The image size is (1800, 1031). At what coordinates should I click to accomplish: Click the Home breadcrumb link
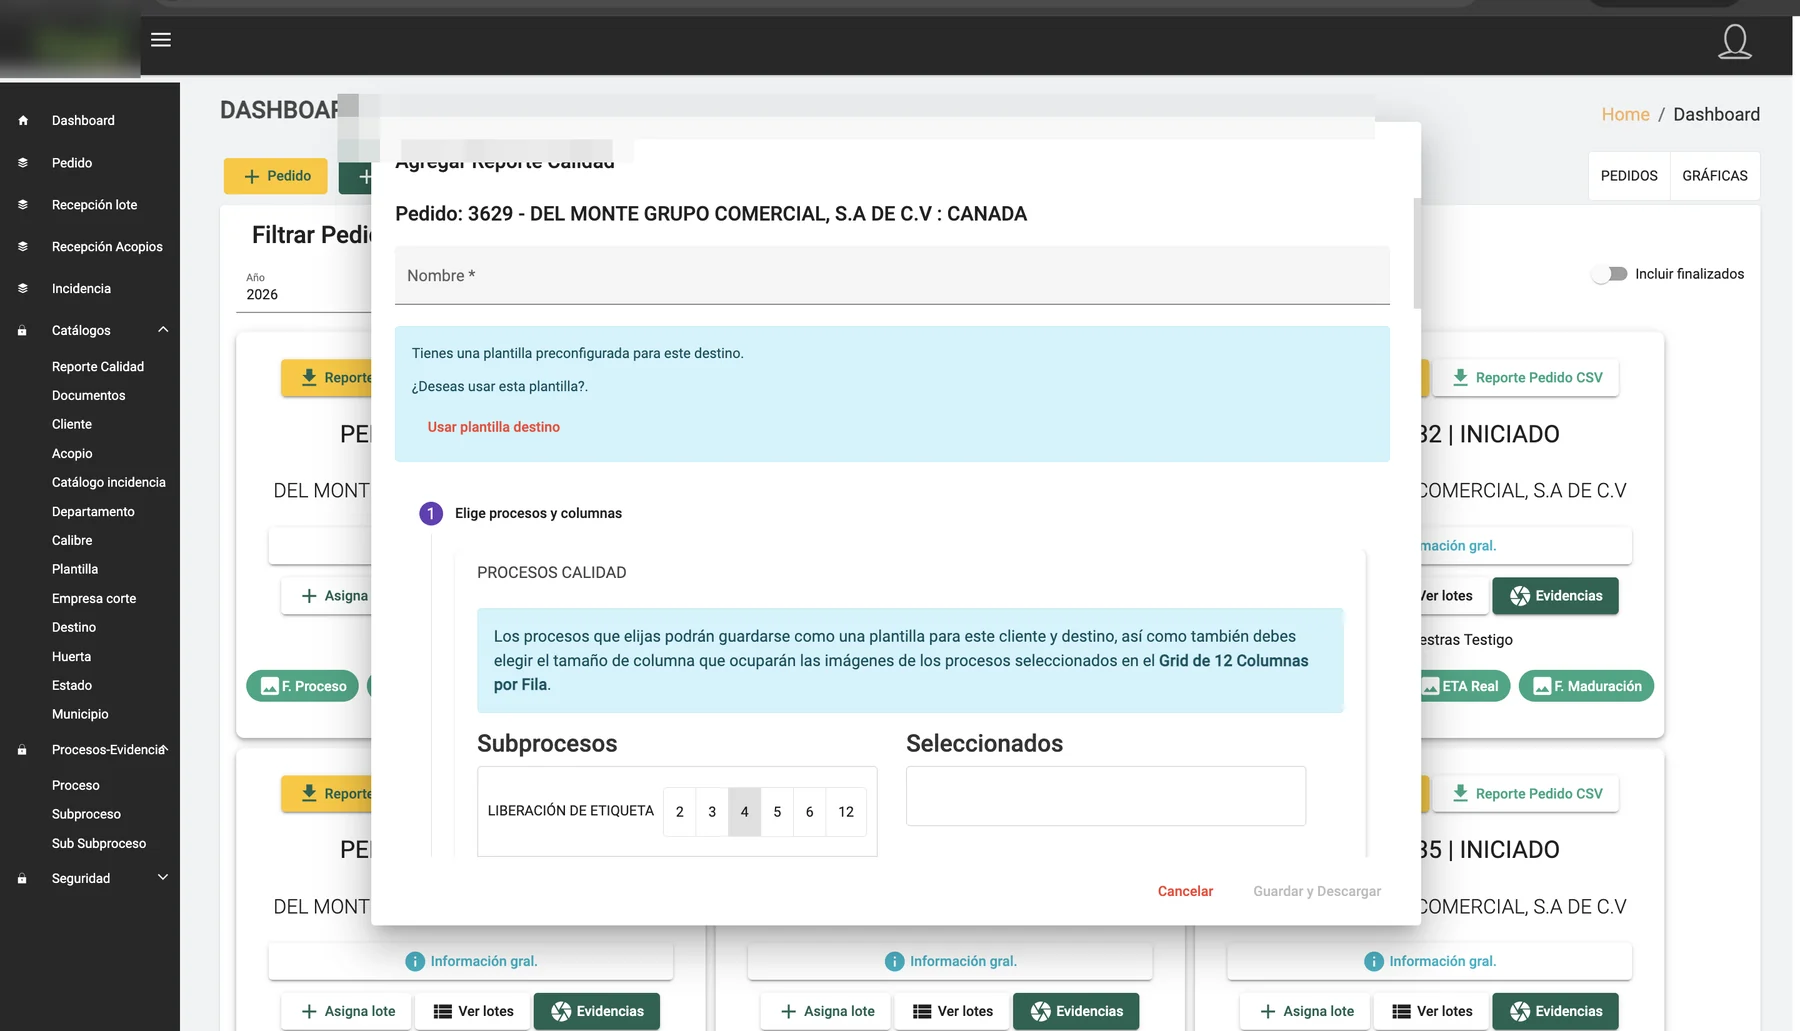[x=1625, y=114]
